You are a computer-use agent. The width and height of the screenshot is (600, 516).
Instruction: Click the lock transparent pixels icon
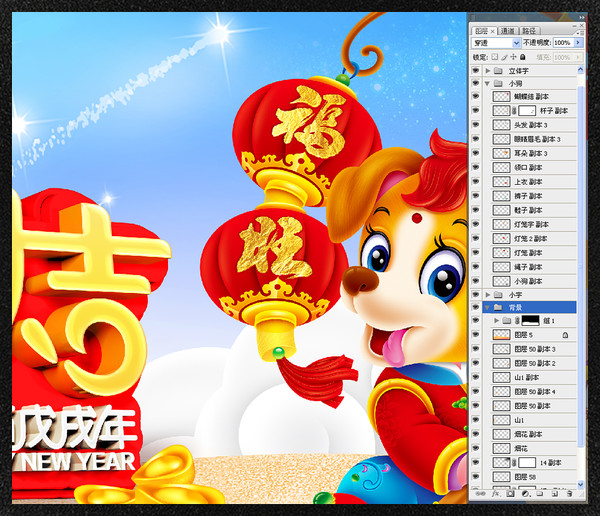[x=494, y=57]
